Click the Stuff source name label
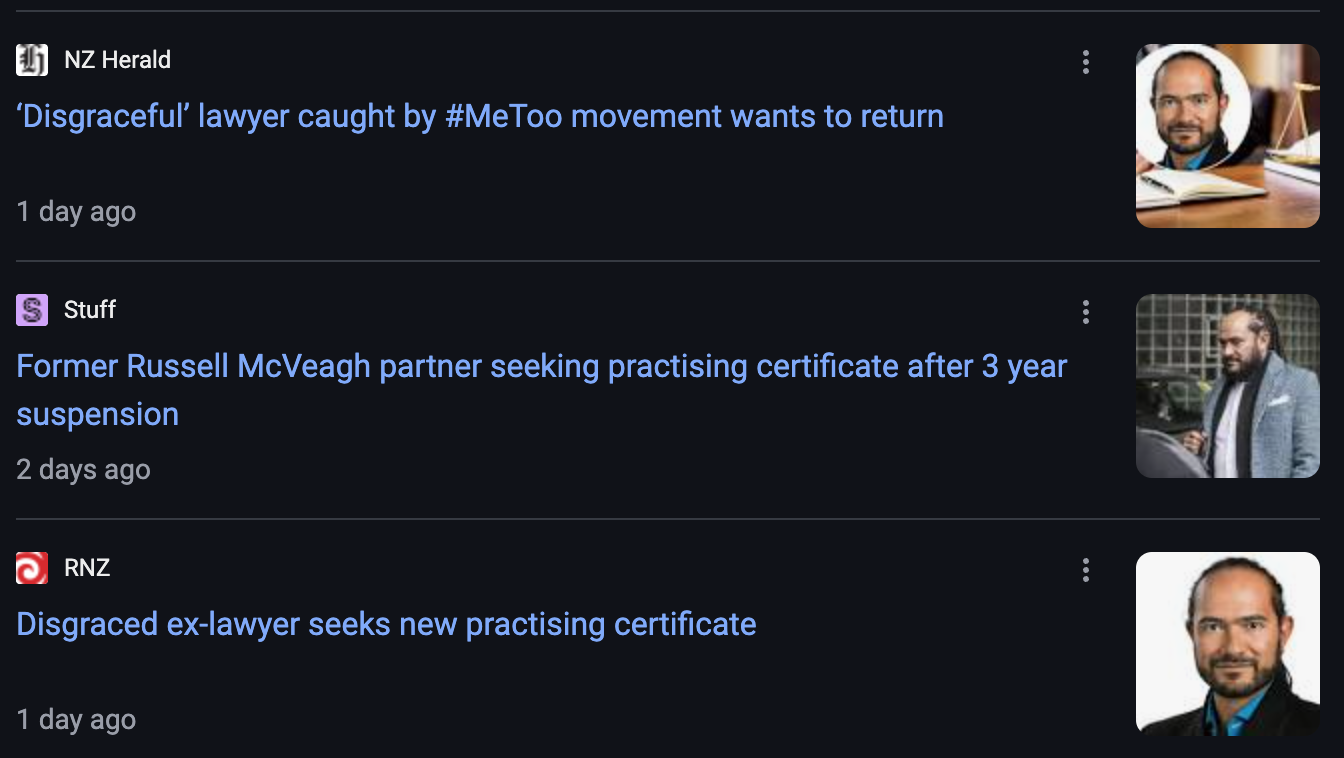The image size is (1344, 758). [90, 310]
